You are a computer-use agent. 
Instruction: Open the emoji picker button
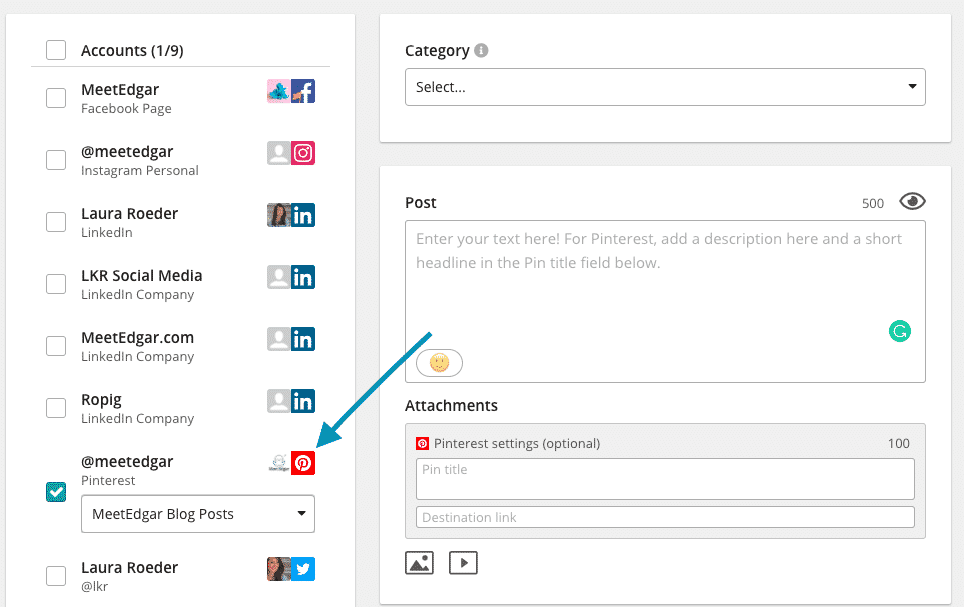click(440, 363)
